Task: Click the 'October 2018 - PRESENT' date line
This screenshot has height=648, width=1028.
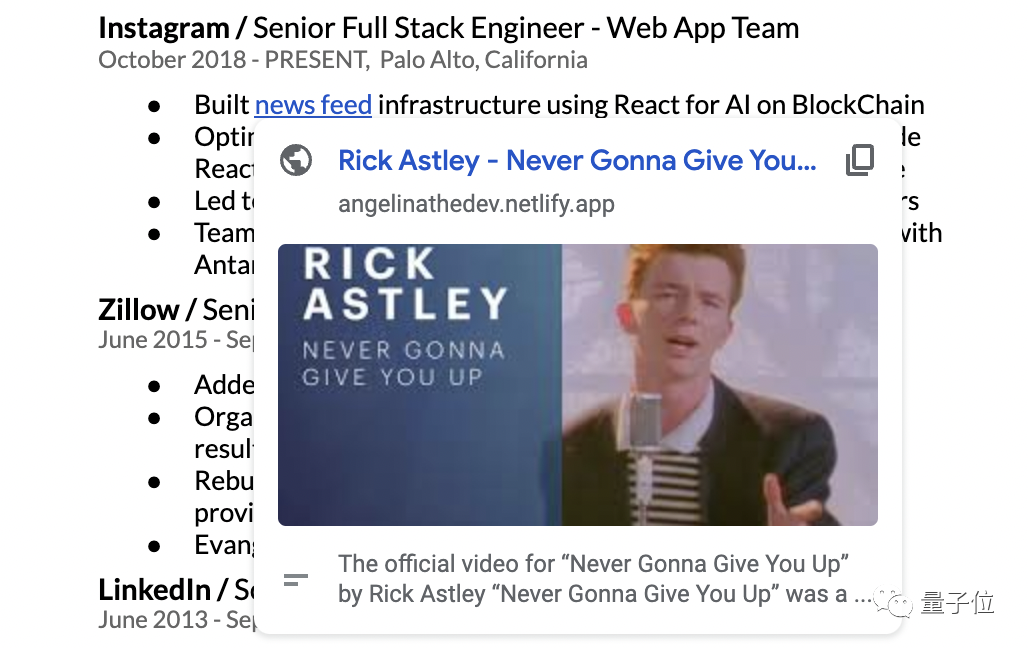Action: click(x=232, y=60)
